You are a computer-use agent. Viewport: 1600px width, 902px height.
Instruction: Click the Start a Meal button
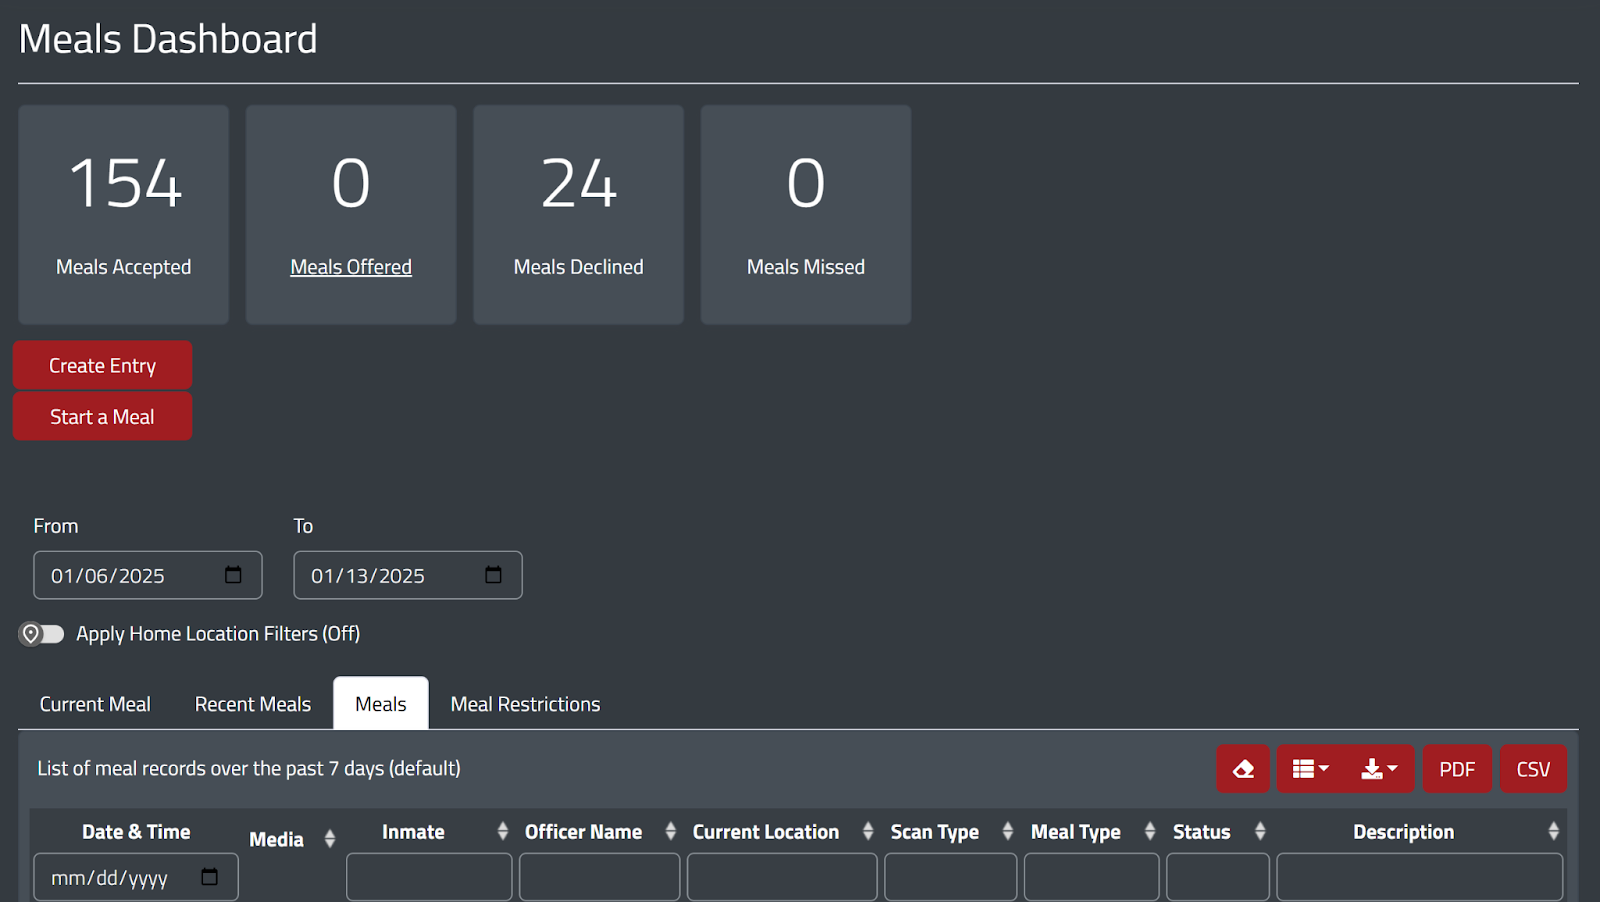(102, 417)
